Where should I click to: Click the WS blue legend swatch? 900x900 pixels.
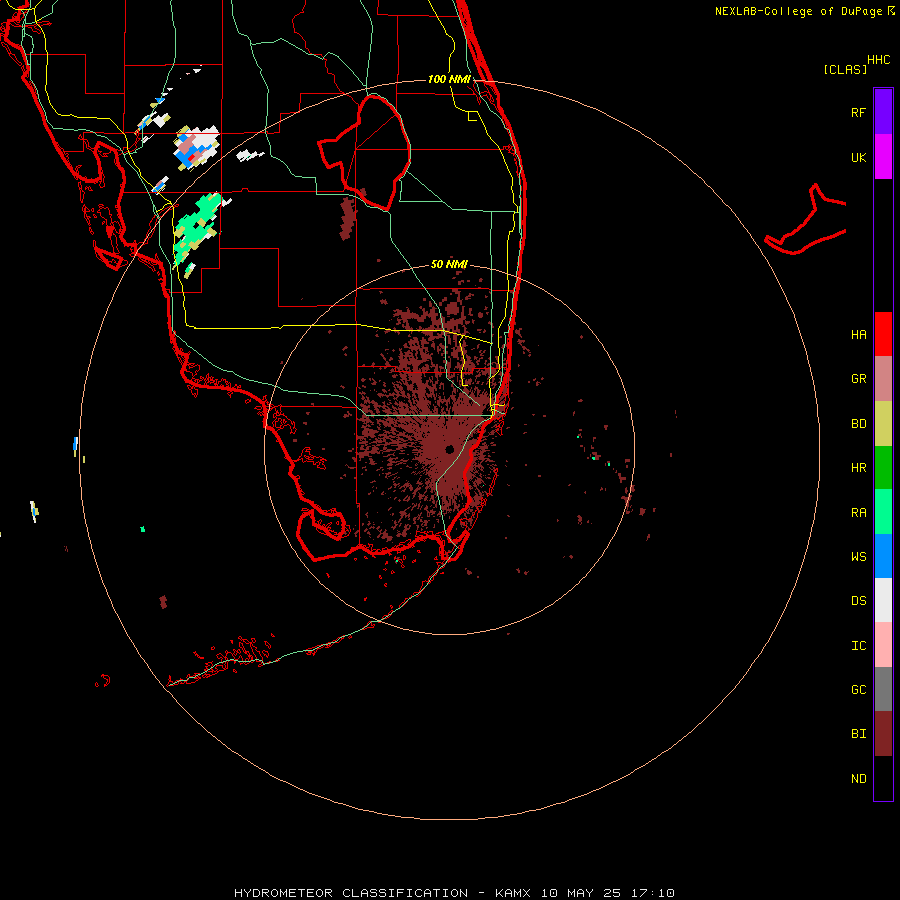coord(883,556)
